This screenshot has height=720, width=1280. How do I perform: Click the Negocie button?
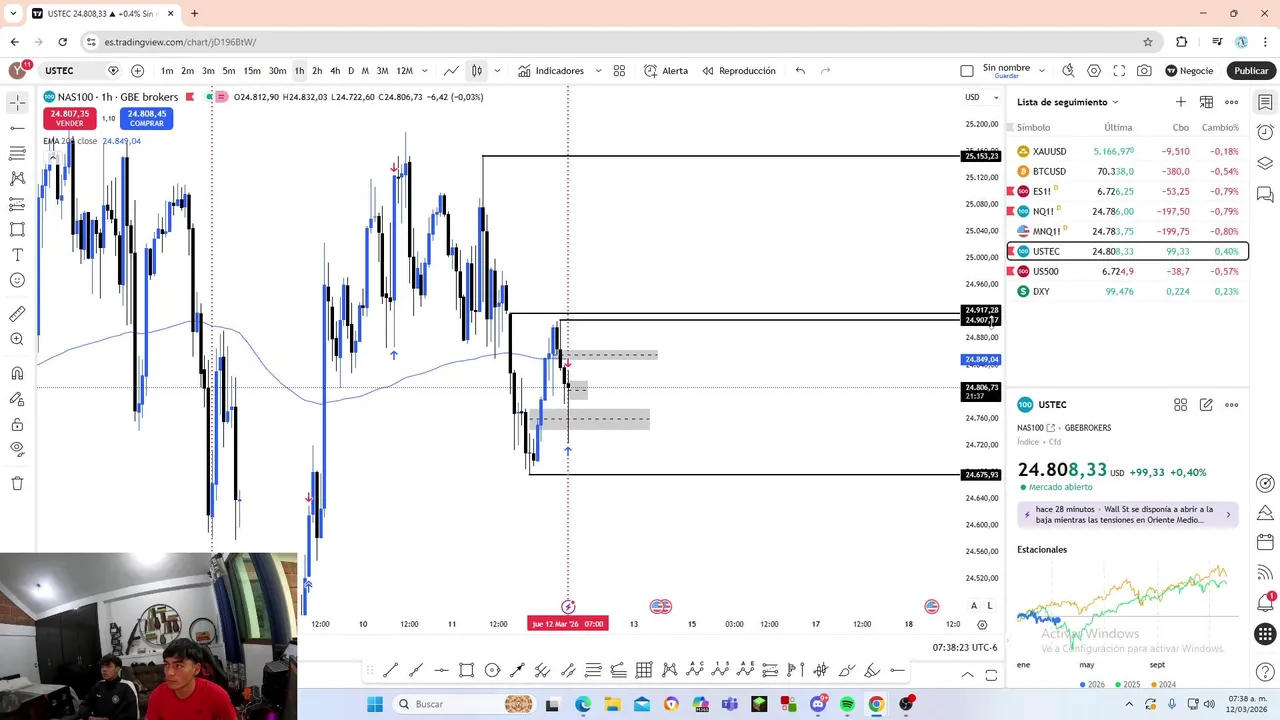click(x=1189, y=71)
